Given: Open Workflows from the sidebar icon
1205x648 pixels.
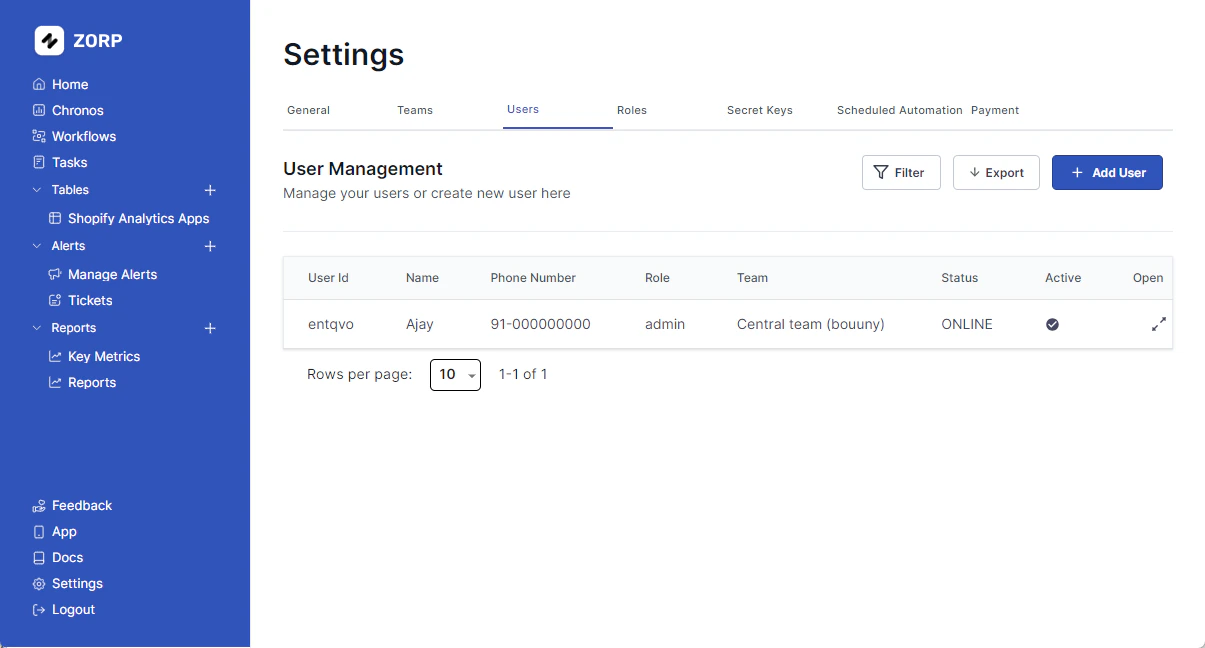Looking at the screenshot, I should coord(39,136).
